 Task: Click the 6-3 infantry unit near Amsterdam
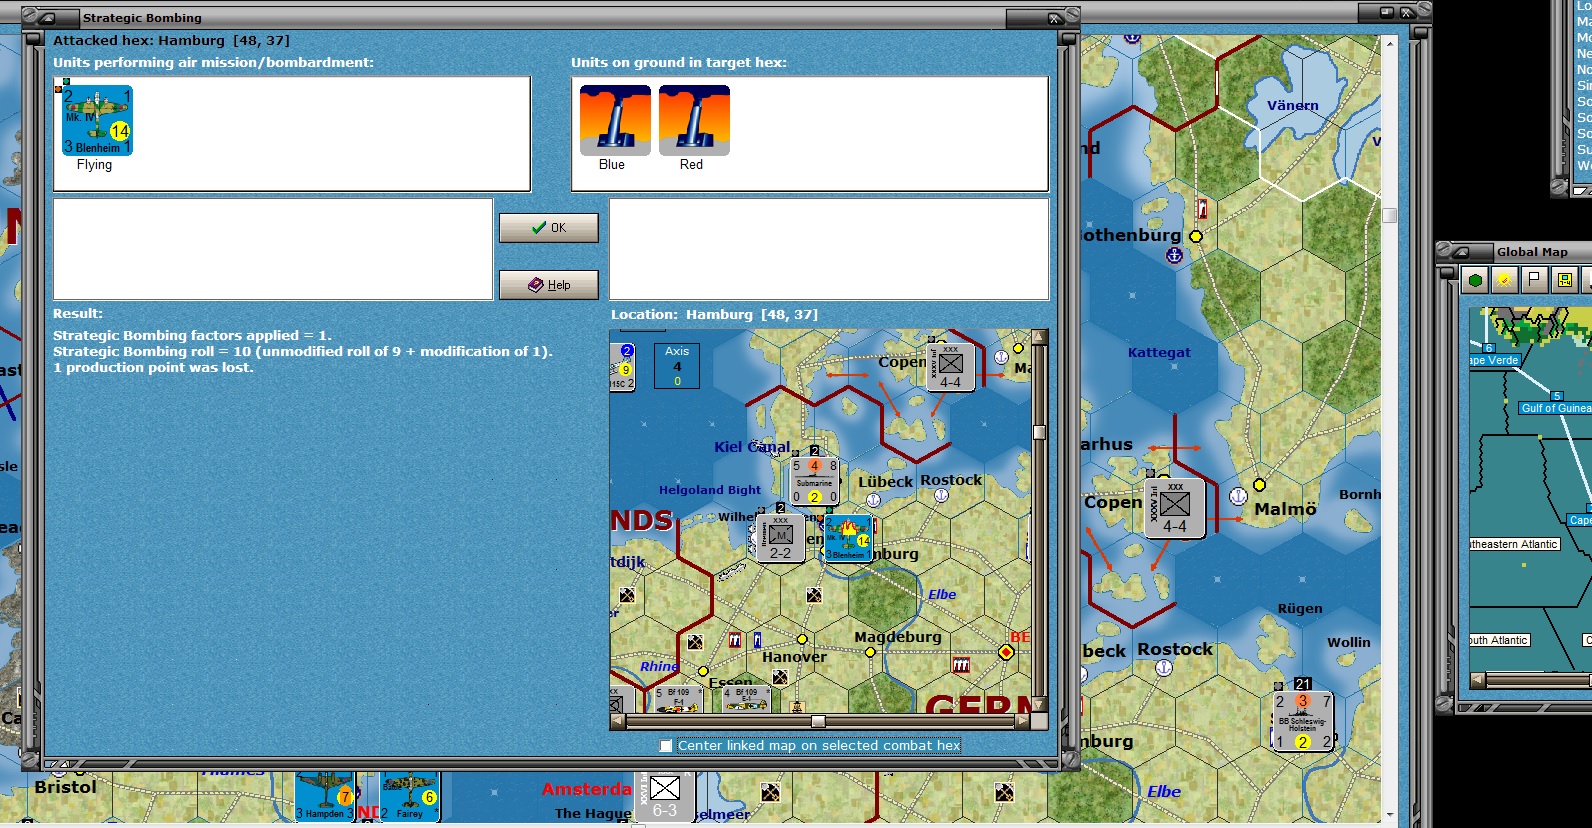[x=665, y=796]
